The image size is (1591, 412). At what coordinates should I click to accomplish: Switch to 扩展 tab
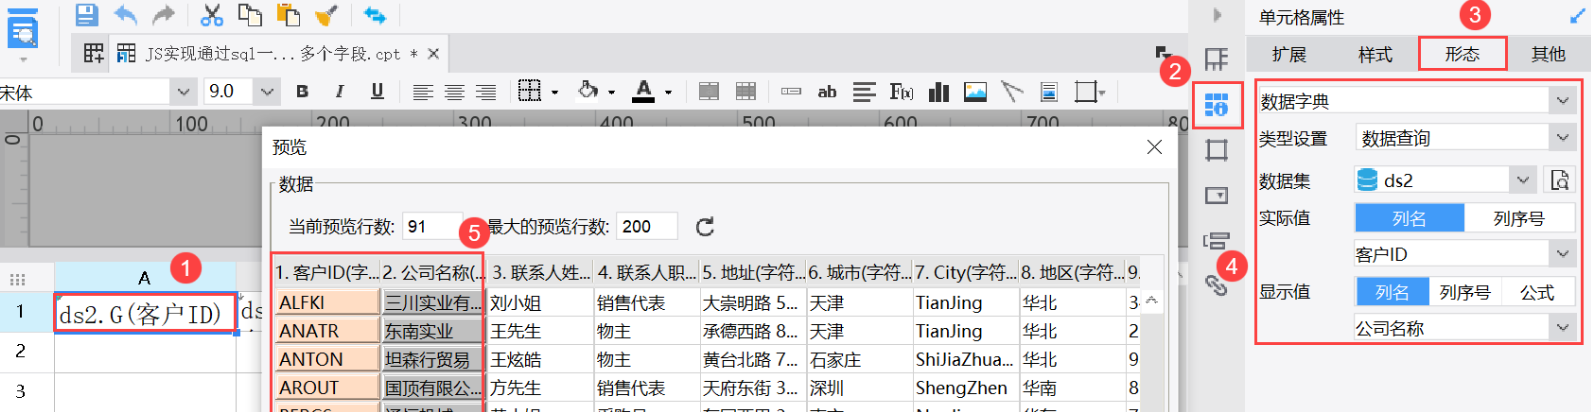pyautogui.click(x=1288, y=54)
